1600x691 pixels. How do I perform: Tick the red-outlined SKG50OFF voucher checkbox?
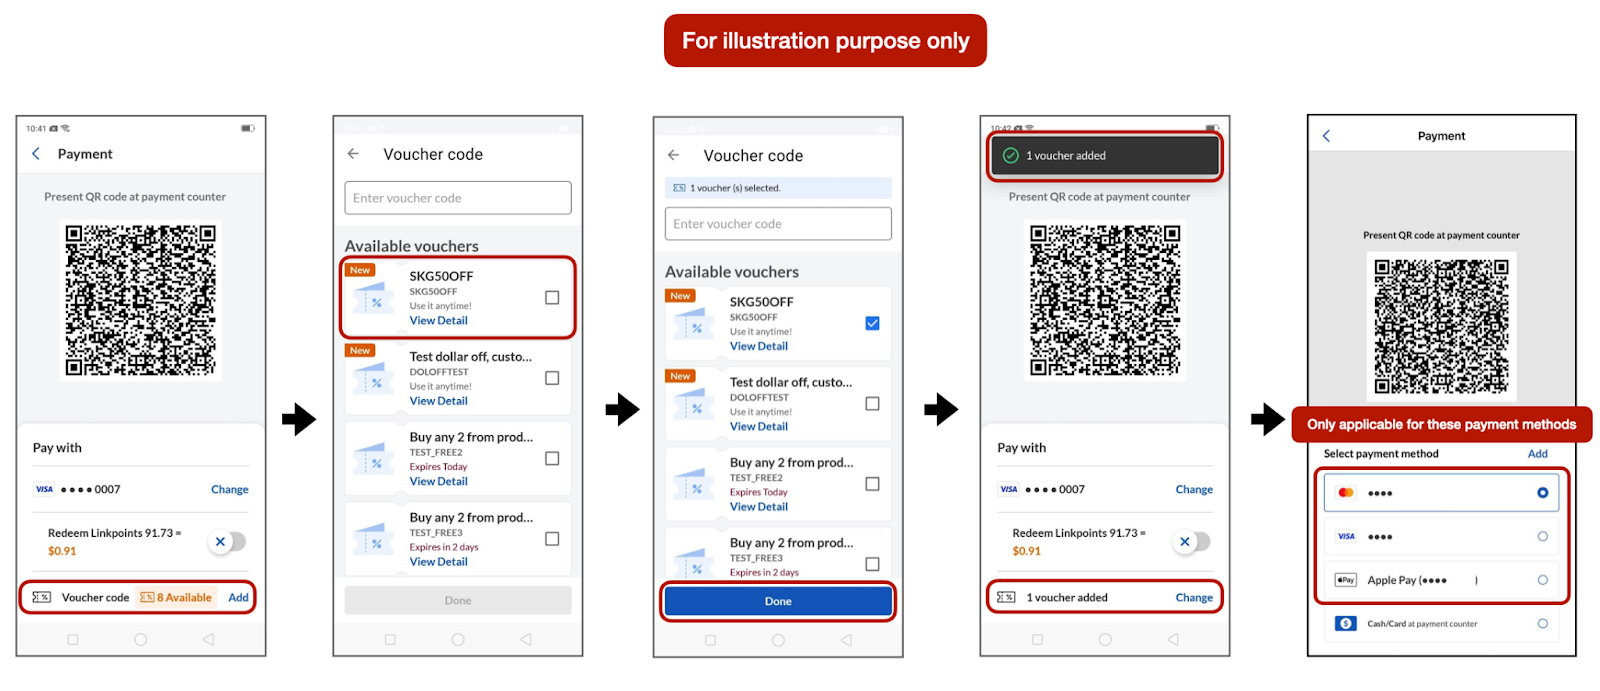pyautogui.click(x=552, y=298)
